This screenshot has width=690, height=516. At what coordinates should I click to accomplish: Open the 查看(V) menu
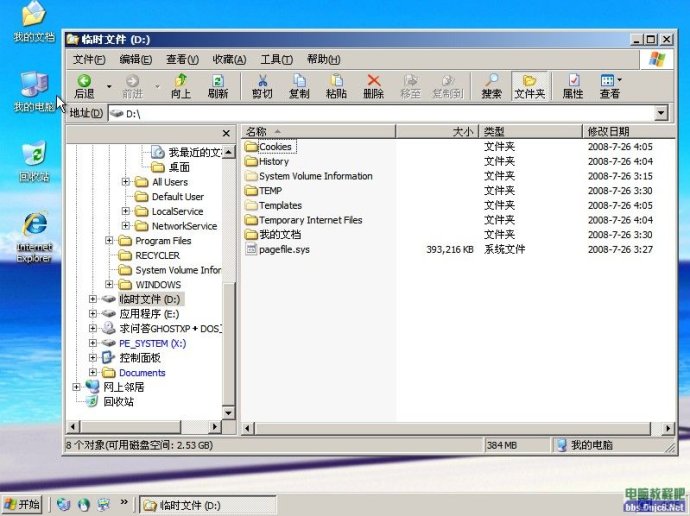(x=182, y=59)
